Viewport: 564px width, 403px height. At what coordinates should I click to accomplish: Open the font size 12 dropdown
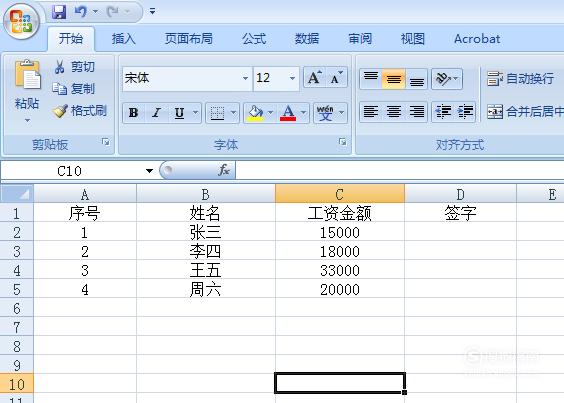[x=292, y=78]
